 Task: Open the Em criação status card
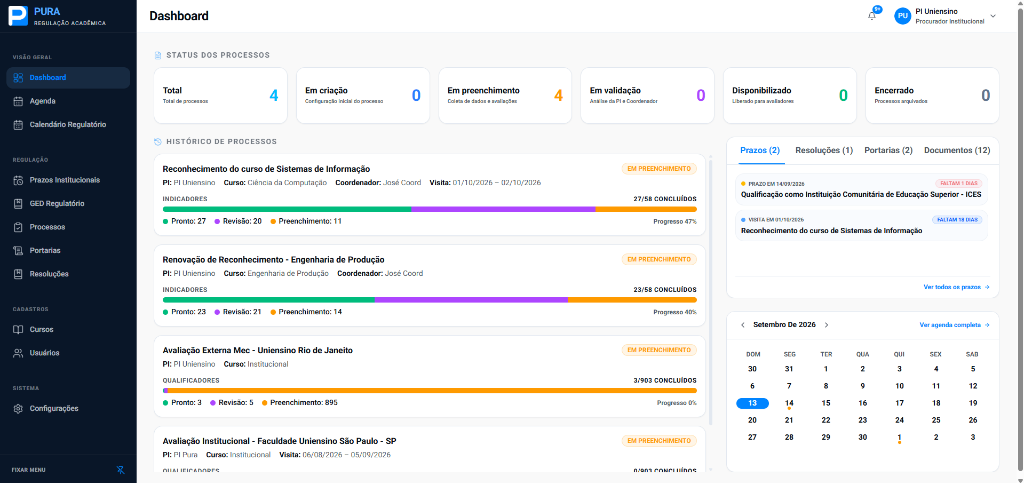pyautogui.click(x=363, y=95)
